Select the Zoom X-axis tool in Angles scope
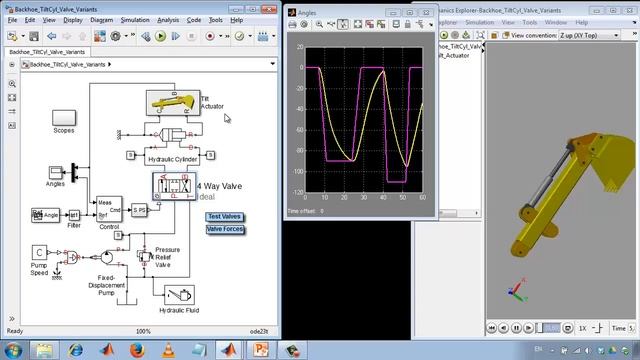This screenshot has height=360, width=640. pyautogui.click(x=331, y=24)
